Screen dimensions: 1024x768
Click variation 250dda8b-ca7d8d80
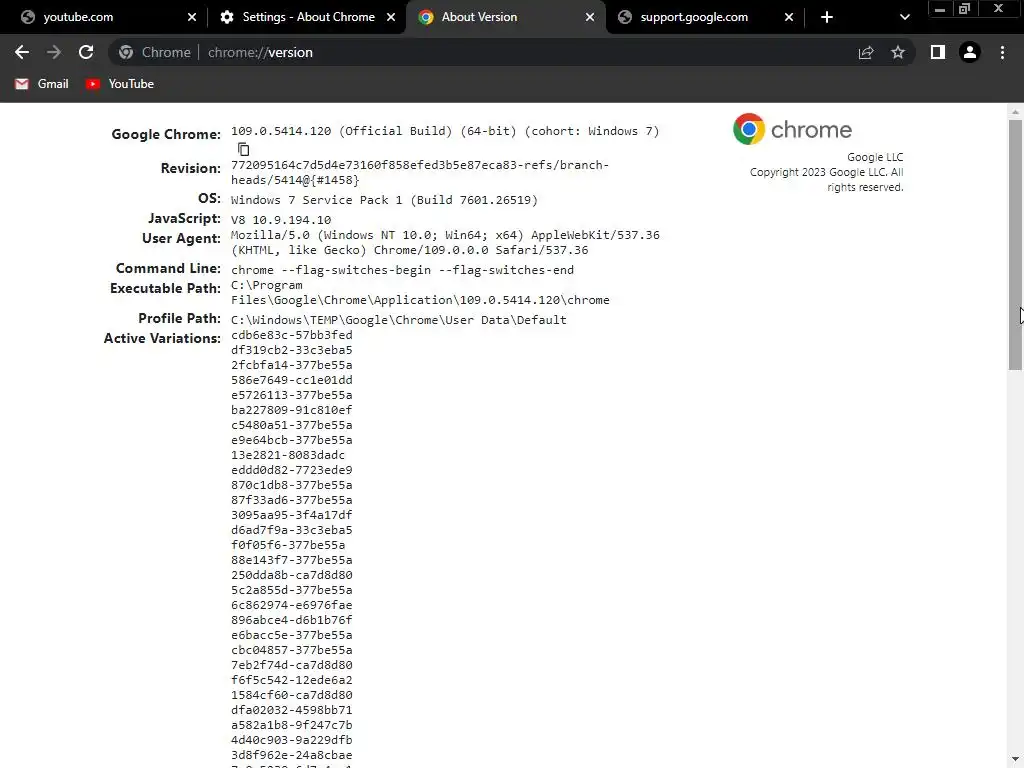coord(291,575)
